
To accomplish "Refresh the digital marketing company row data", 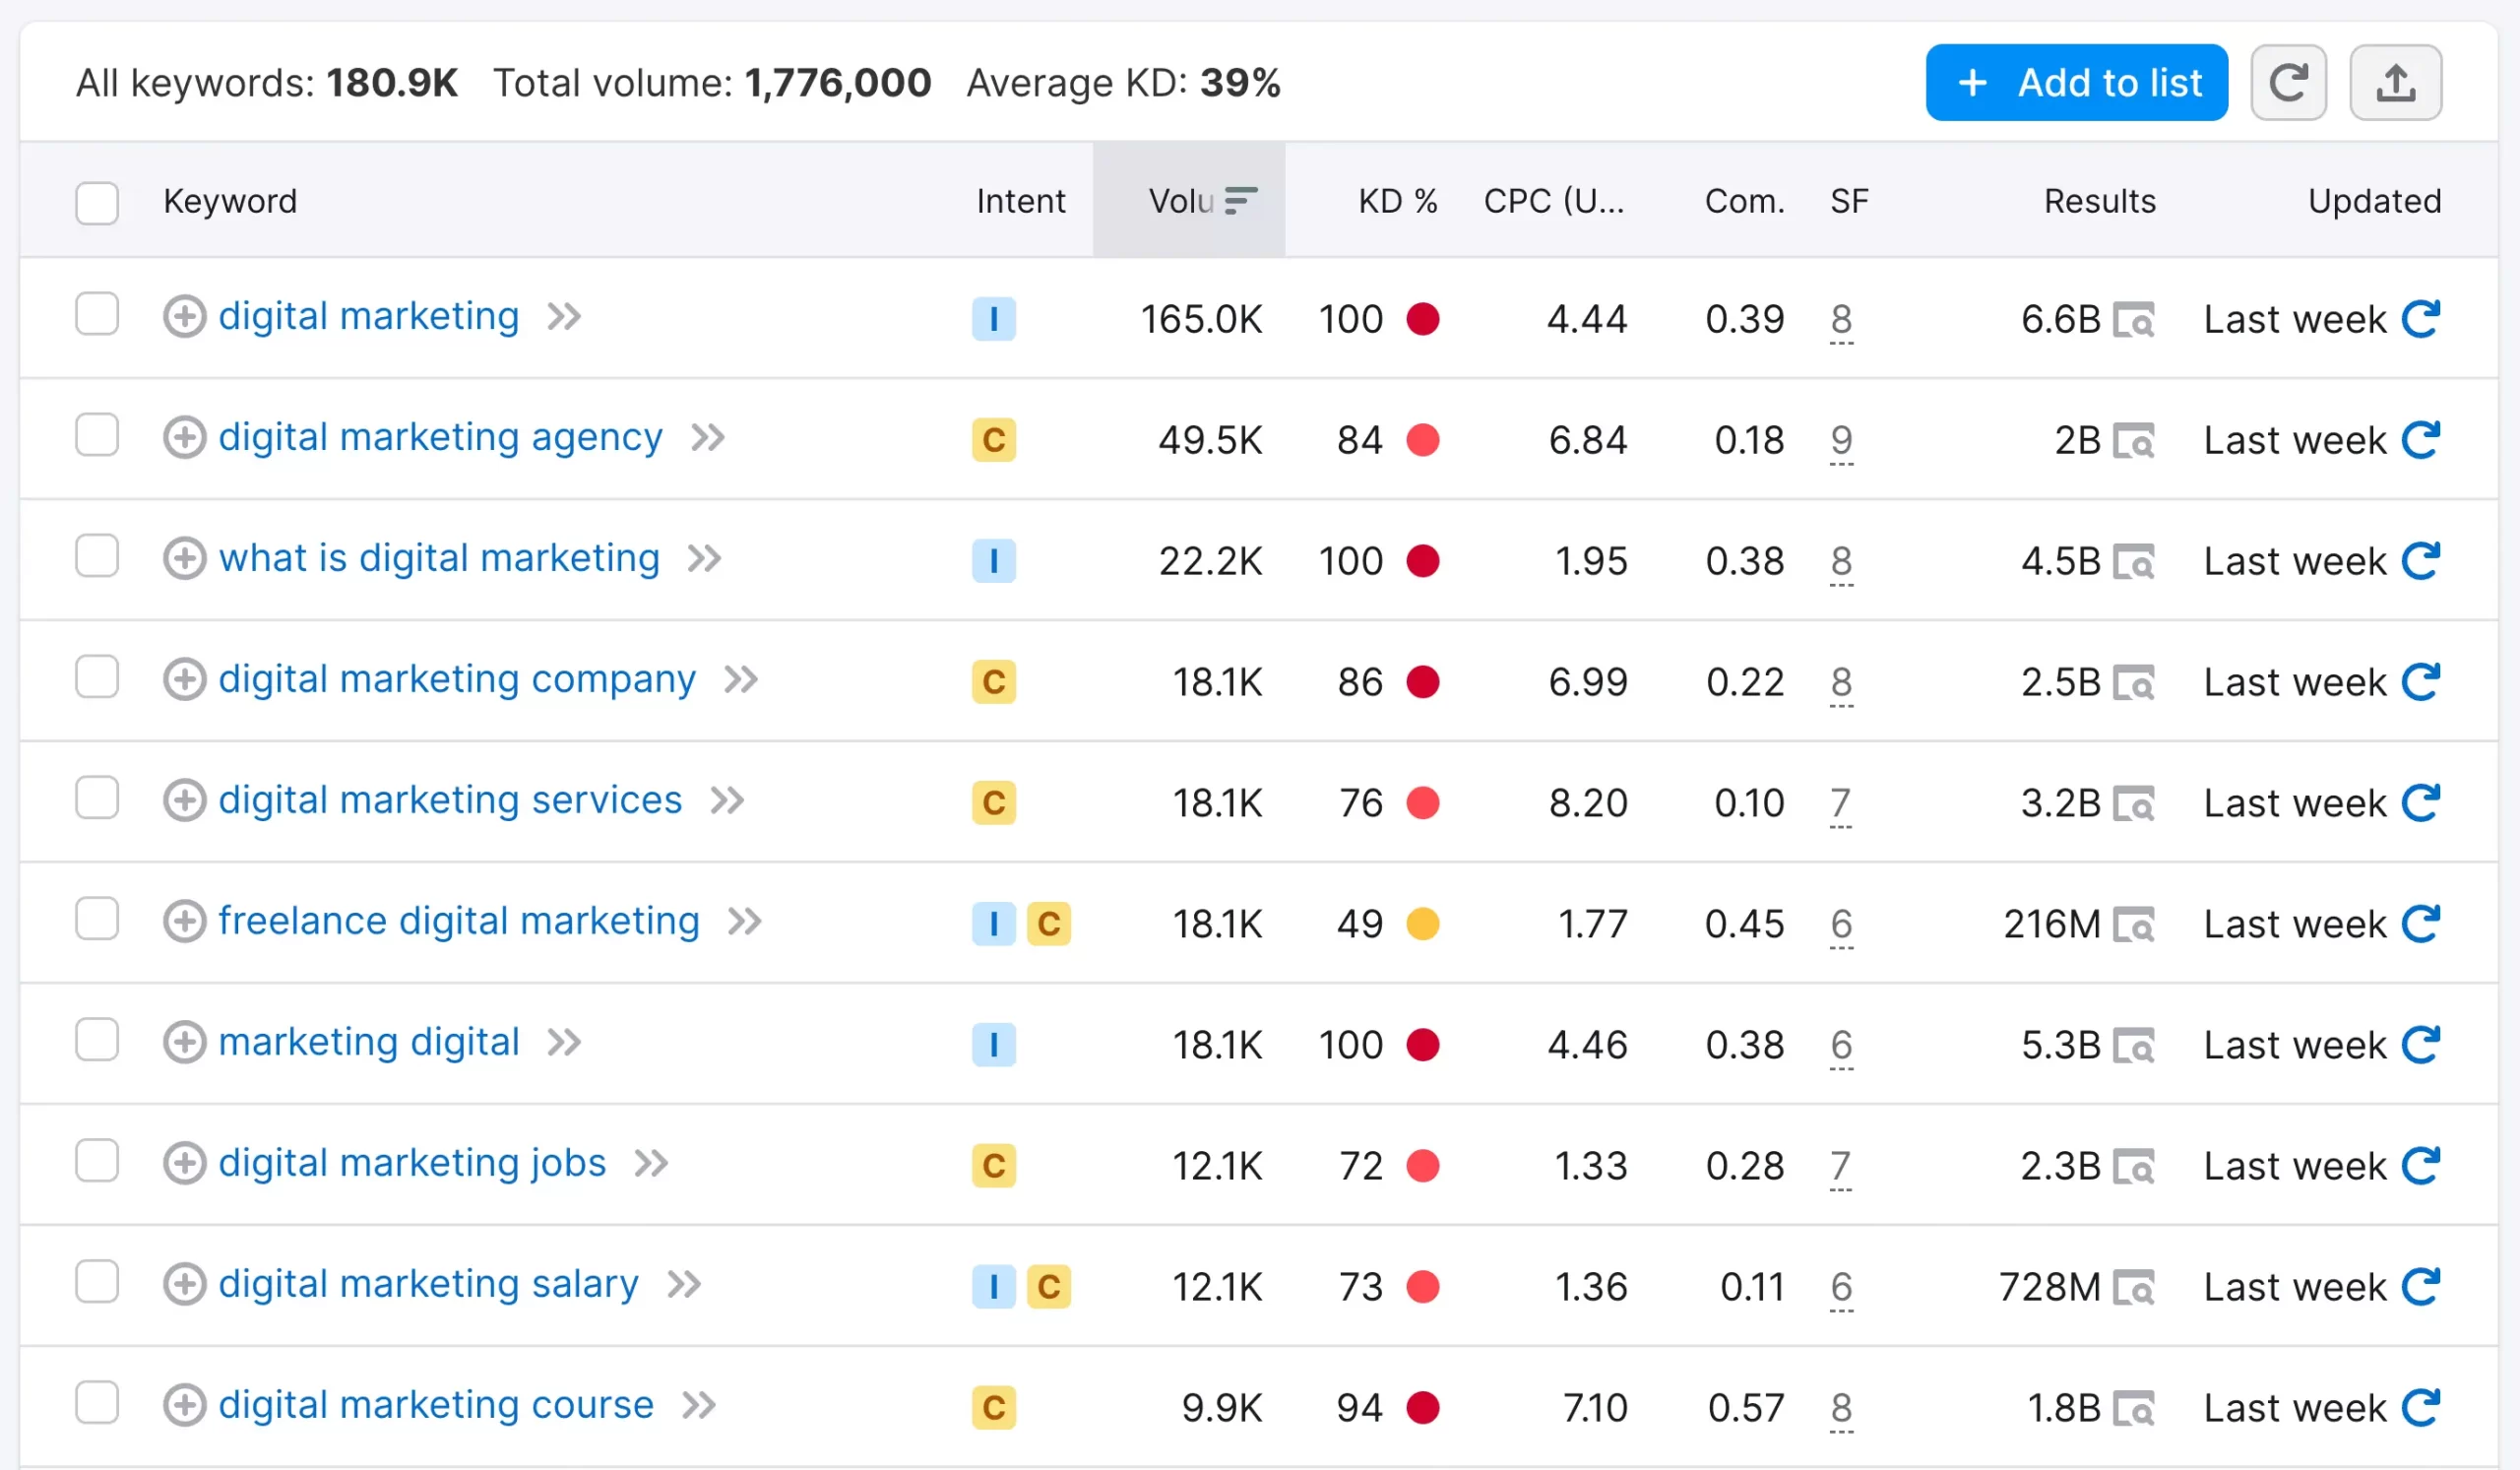I will pyautogui.click(x=2421, y=682).
